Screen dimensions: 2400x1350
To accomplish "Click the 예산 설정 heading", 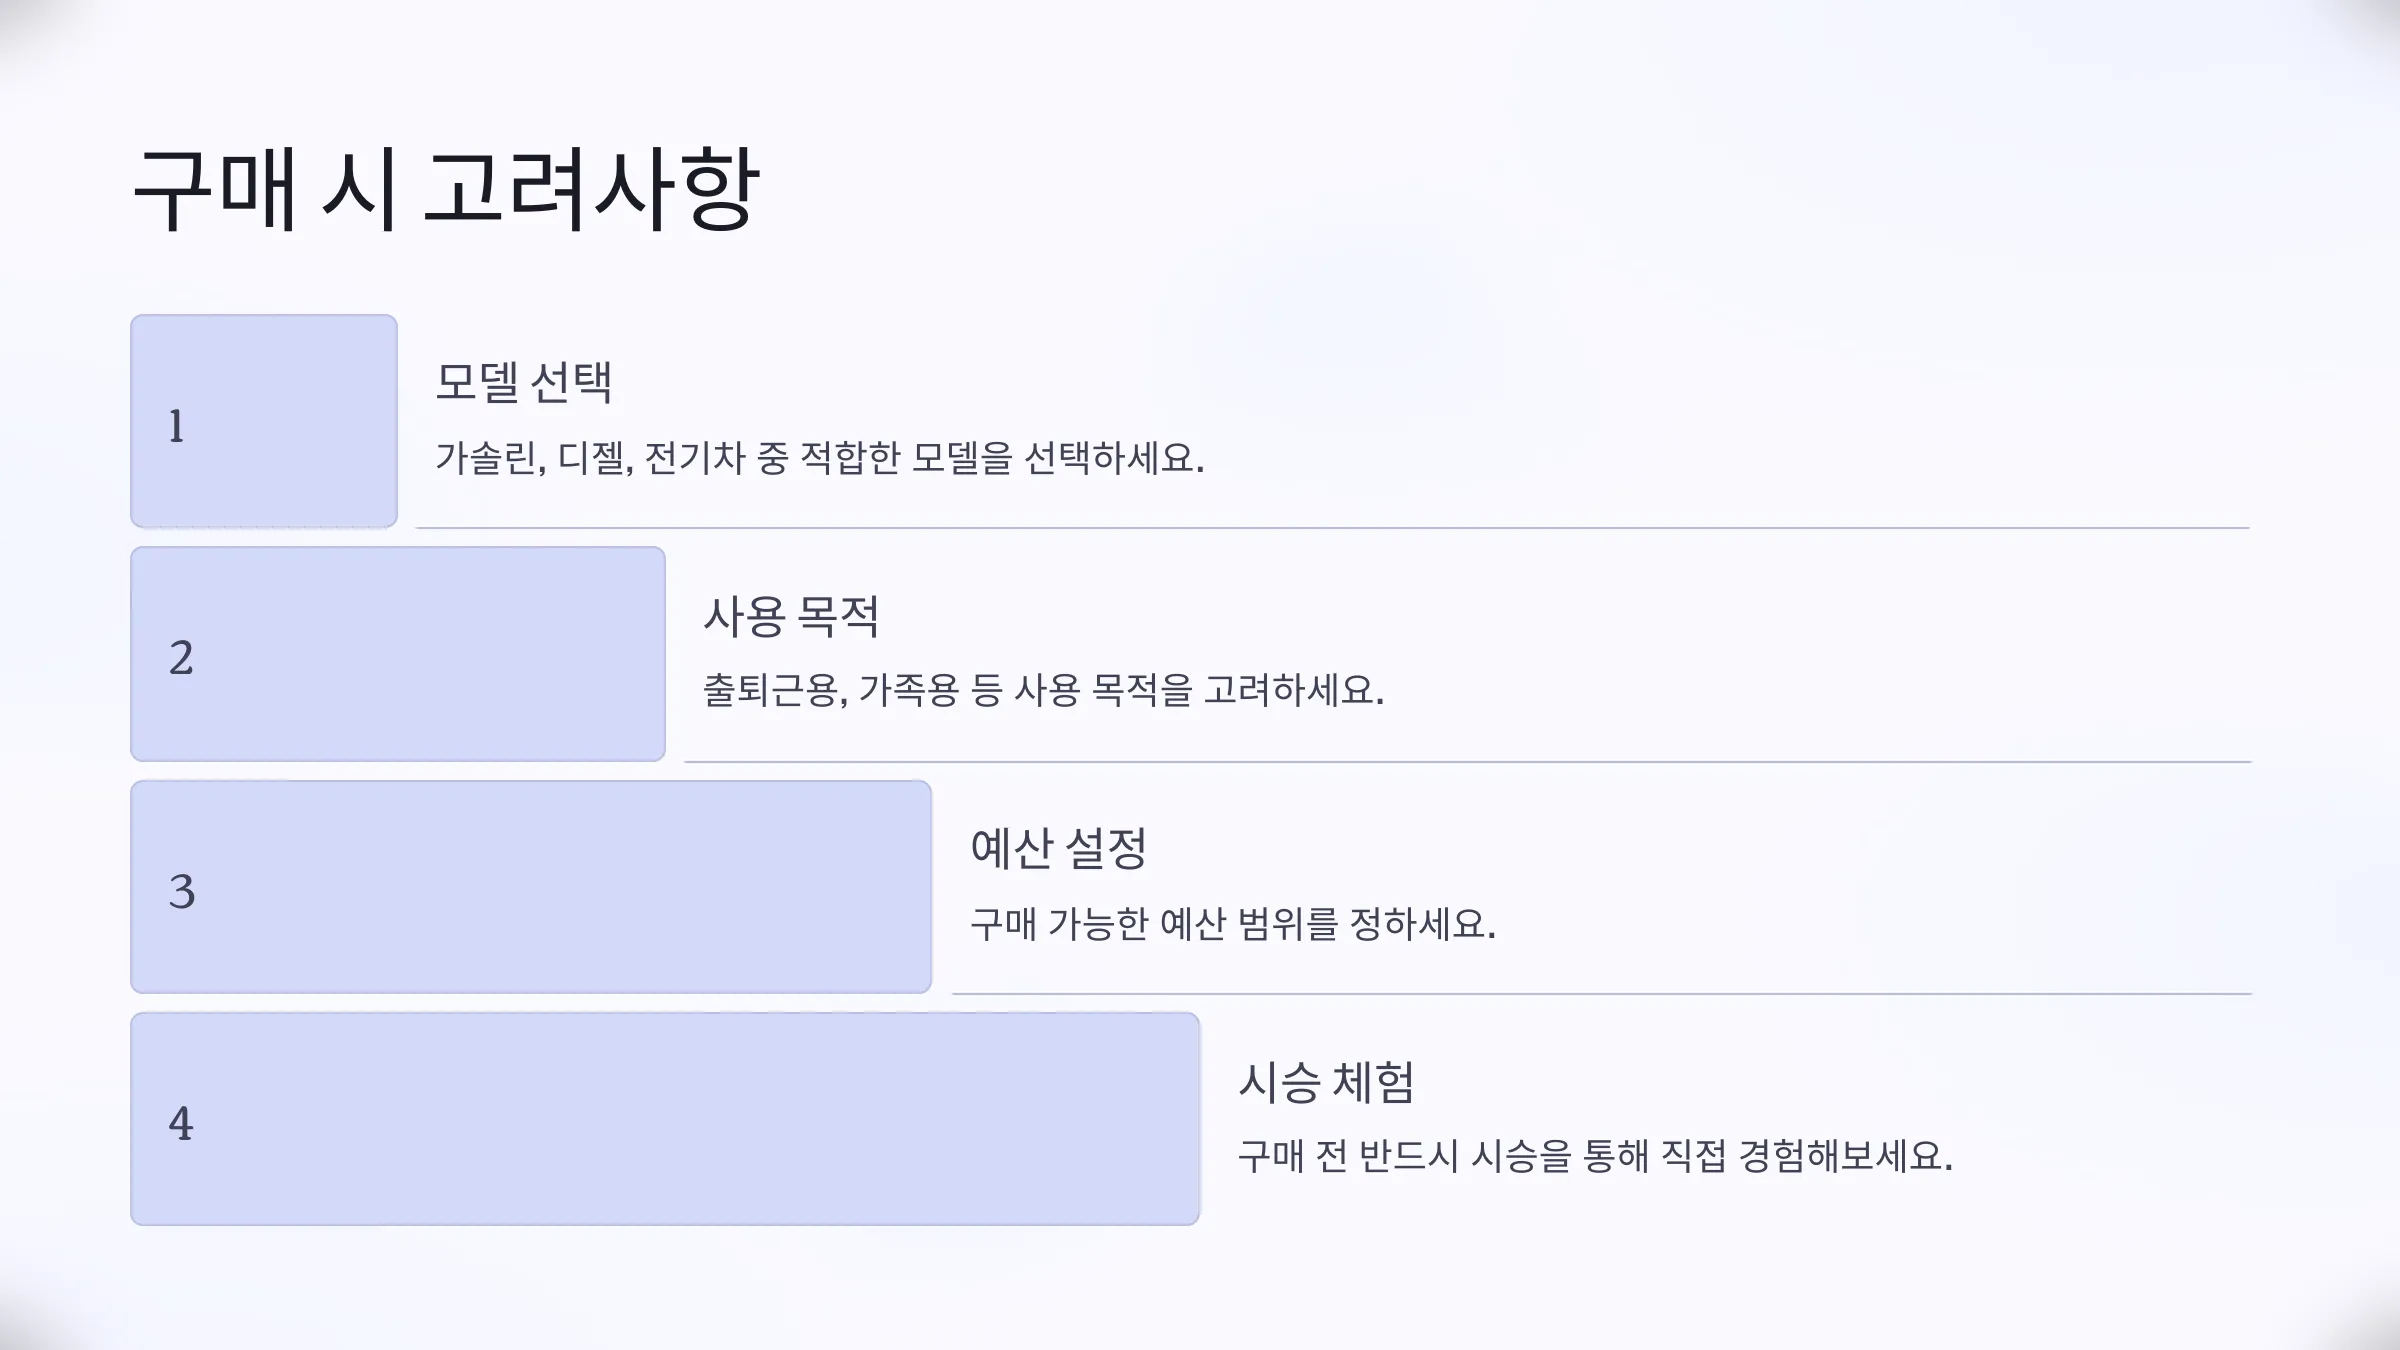I will [x=1058, y=849].
